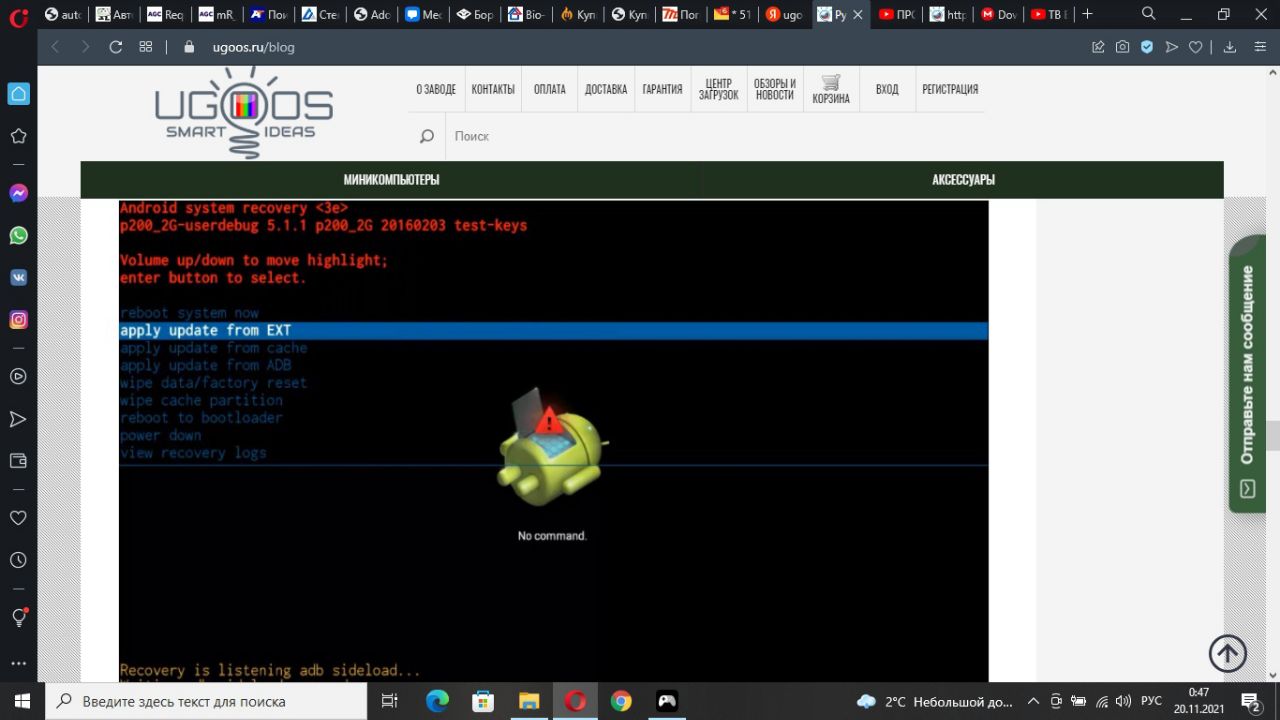
Task: Click the padlock site info icon
Action: [x=189, y=47]
